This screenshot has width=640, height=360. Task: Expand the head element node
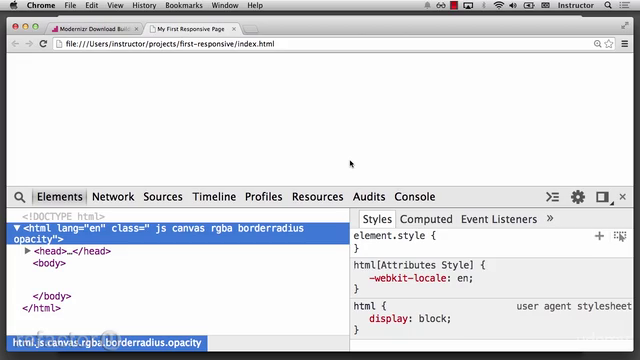[x=27, y=251]
